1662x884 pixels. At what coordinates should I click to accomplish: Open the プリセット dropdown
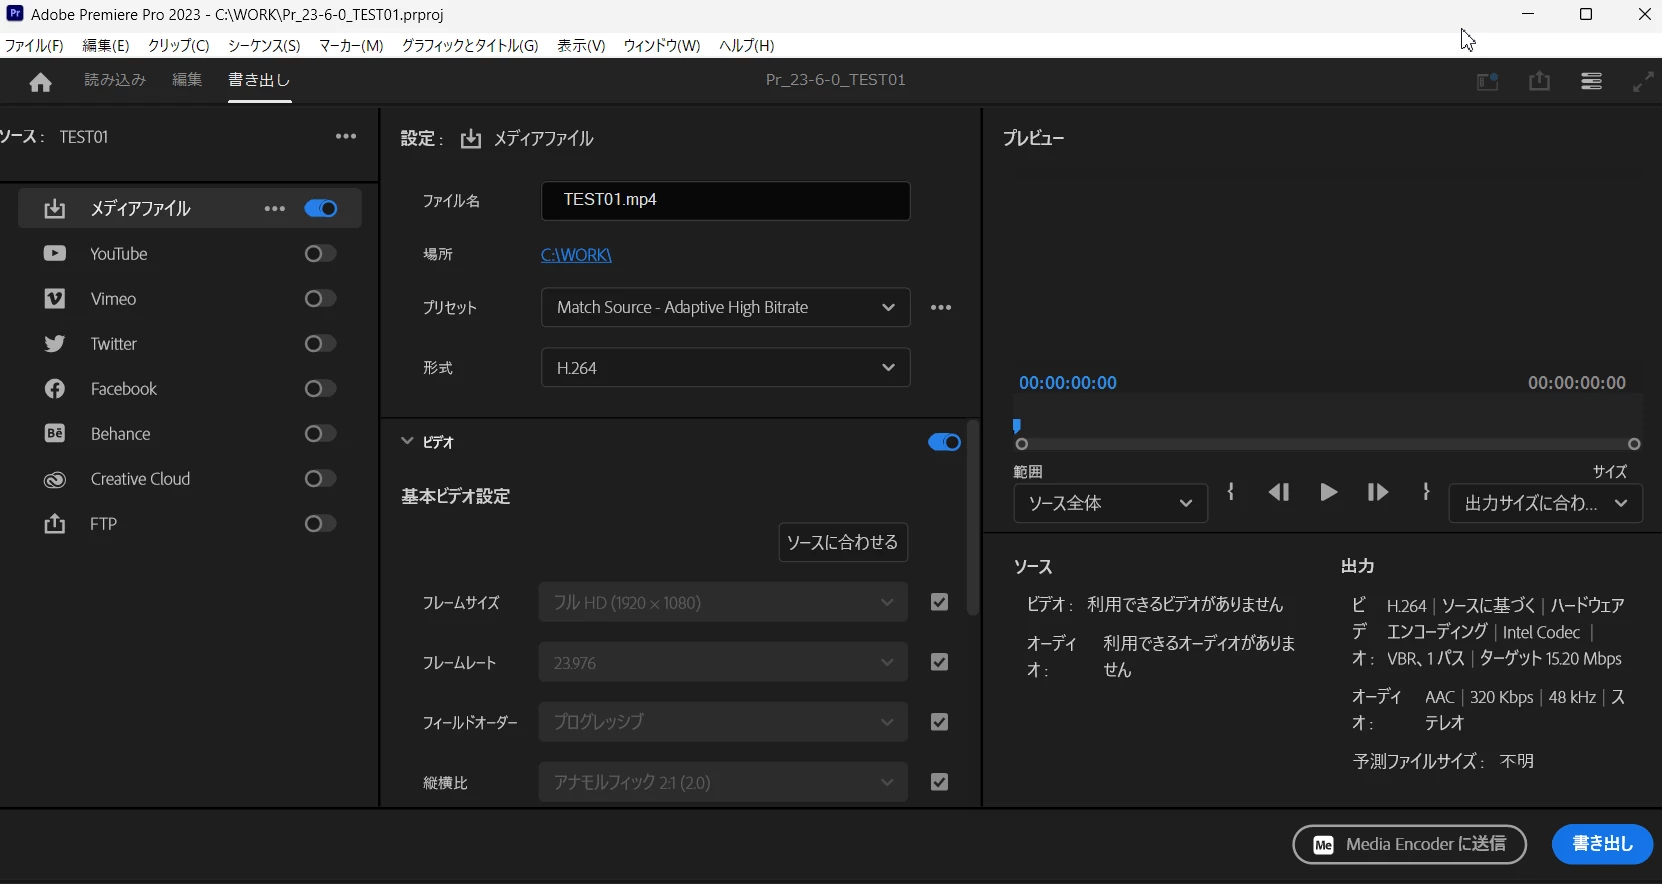pyautogui.click(x=726, y=308)
